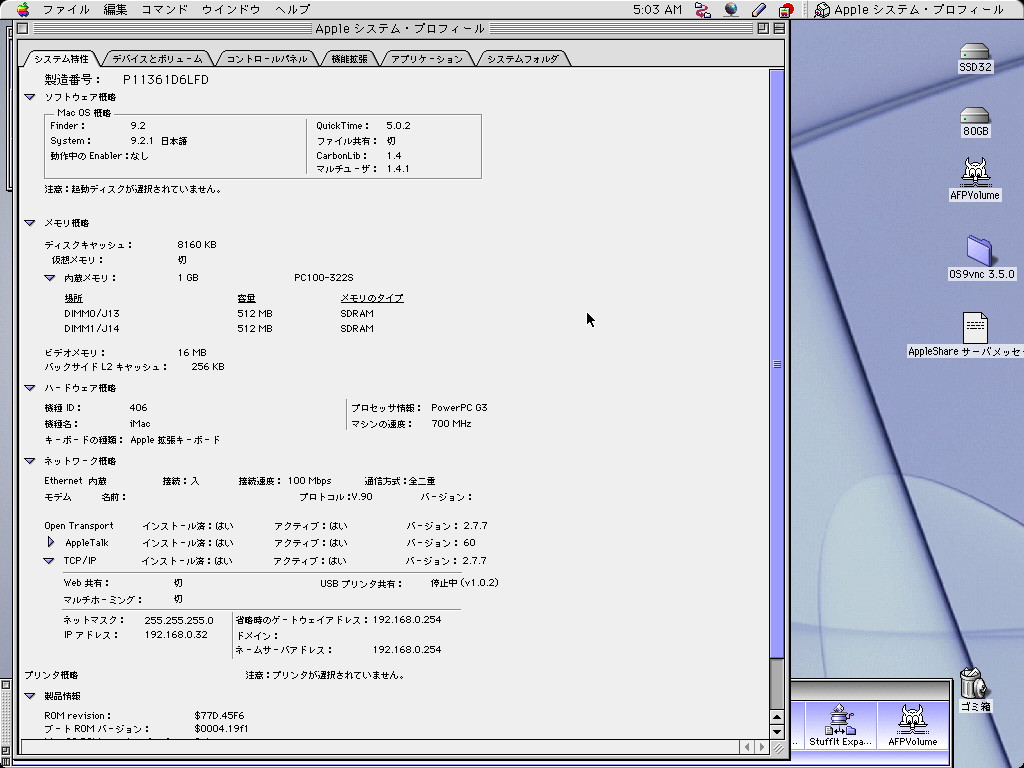
Task: Expand the AppleTalk details triangle
Action: tap(50, 542)
